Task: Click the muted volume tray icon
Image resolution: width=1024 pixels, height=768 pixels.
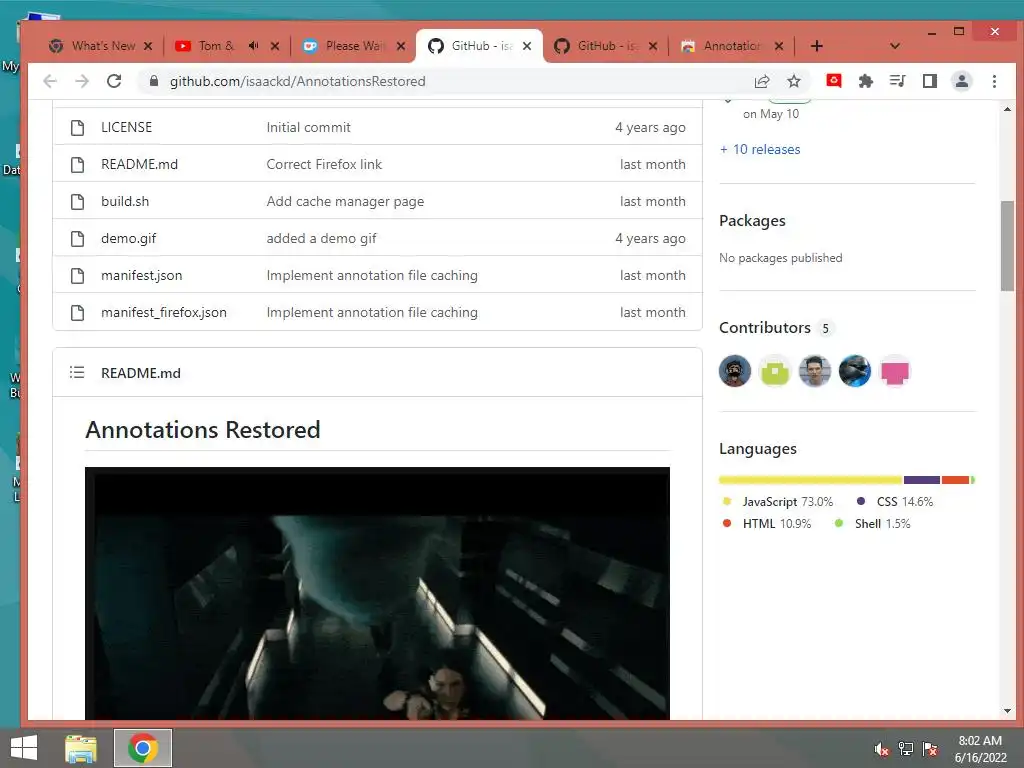Action: pyautogui.click(x=882, y=749)
